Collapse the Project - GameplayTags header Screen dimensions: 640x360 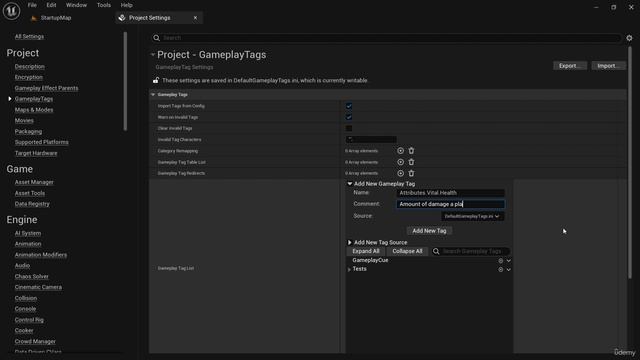click(153, 55)
